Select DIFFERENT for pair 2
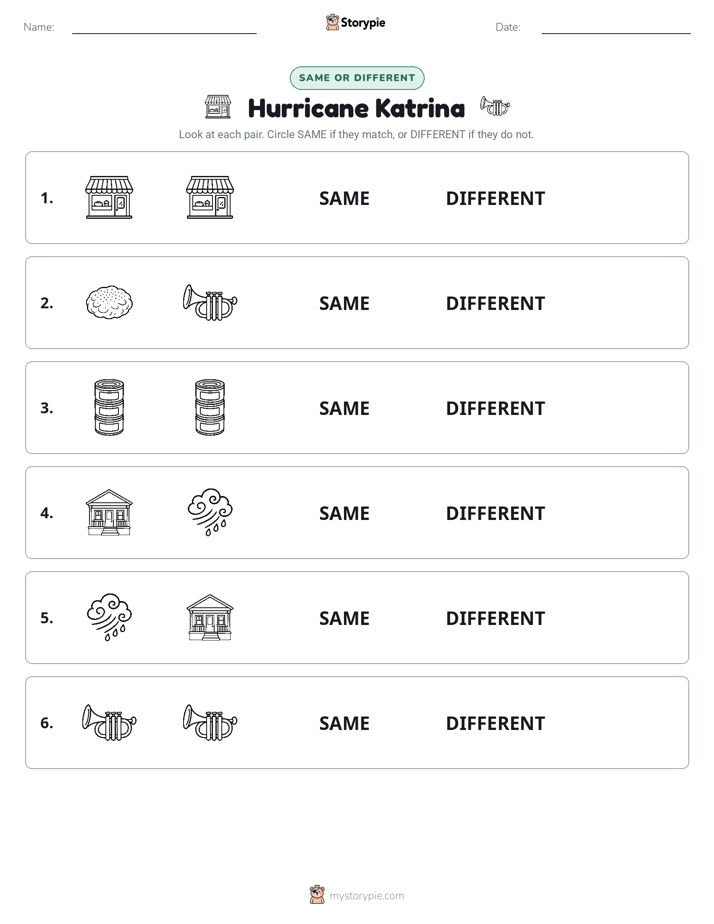 tap(495, 303)
